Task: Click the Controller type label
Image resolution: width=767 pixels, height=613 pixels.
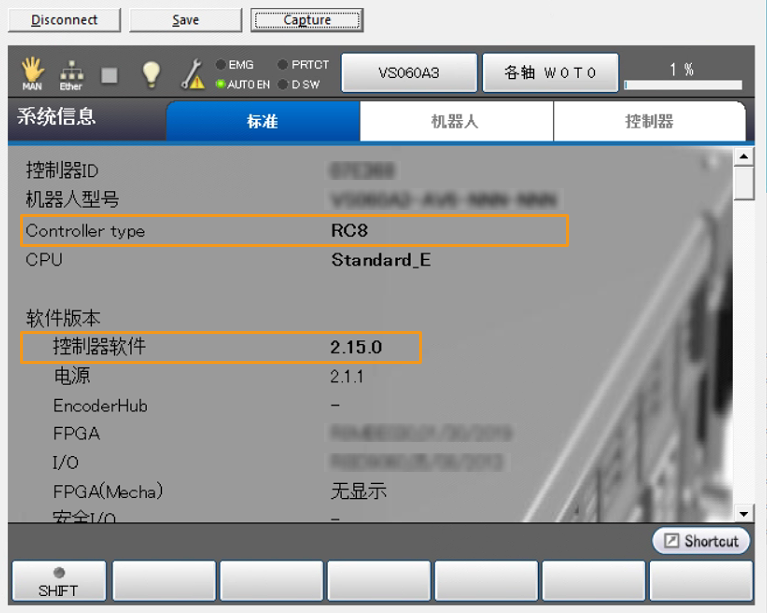Action: (85, 230)
